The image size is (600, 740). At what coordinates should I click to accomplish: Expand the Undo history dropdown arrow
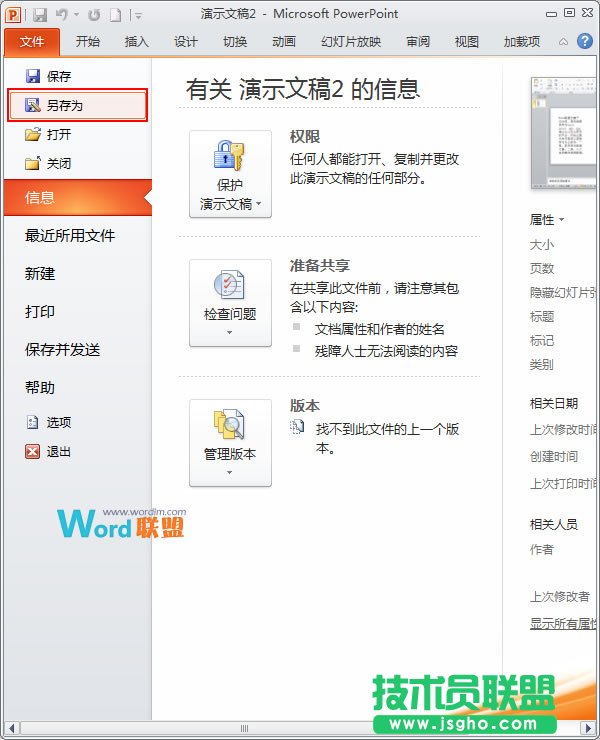coord(76,15)
